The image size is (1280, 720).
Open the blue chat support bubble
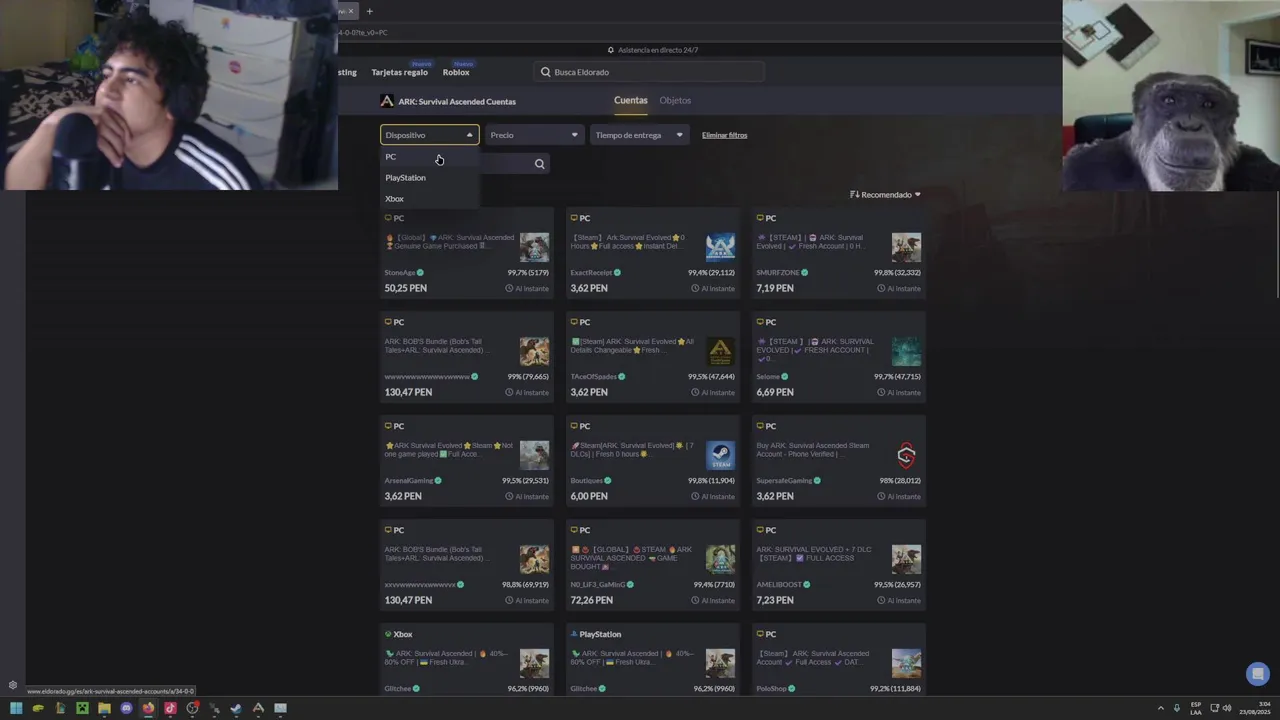pyautogui.click(x=1258, y=674)
